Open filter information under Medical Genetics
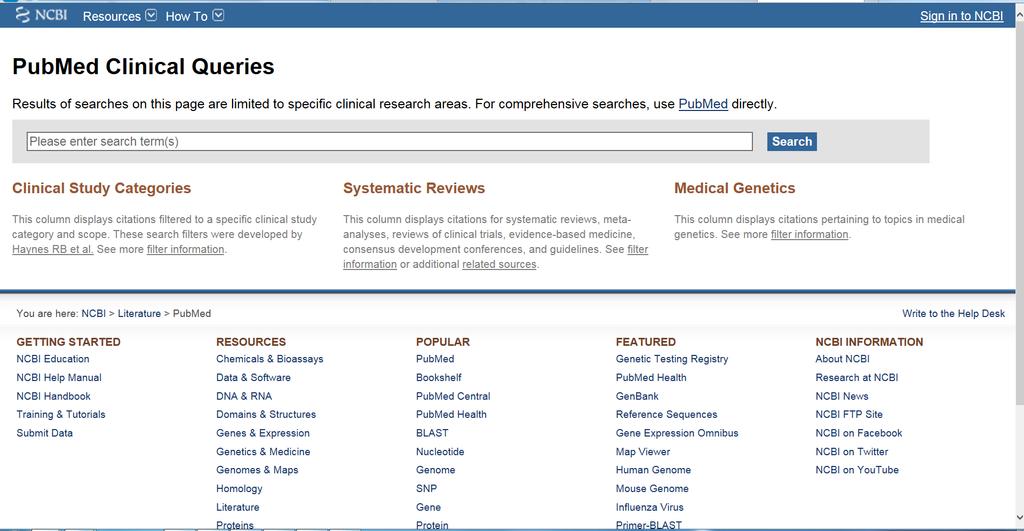This screenshot has height=531, width=1024. click(809, 234)
